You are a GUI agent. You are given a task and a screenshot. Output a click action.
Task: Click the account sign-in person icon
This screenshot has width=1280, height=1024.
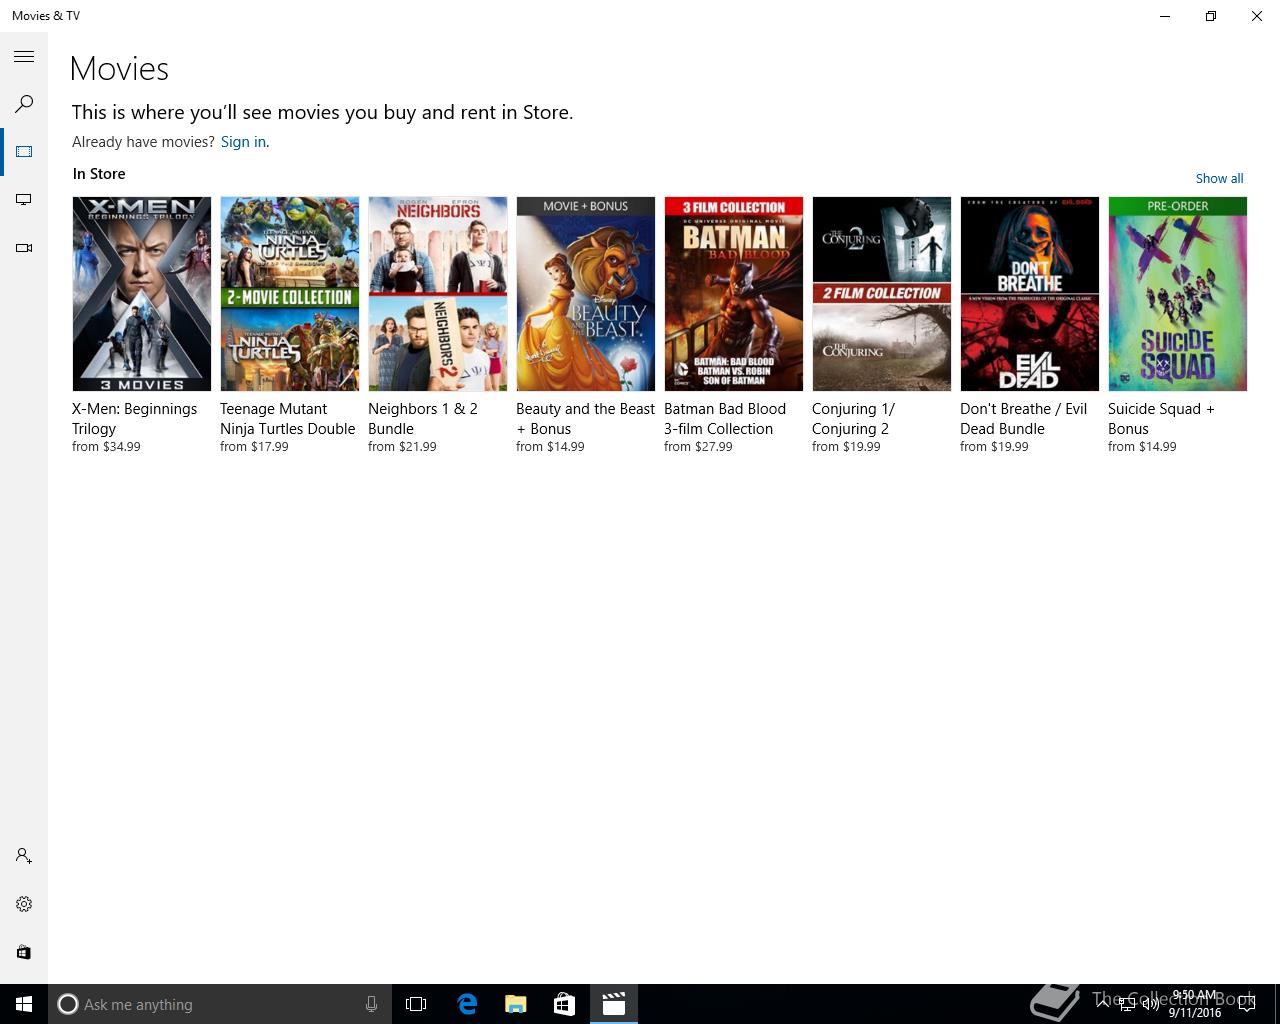point(24,856)
